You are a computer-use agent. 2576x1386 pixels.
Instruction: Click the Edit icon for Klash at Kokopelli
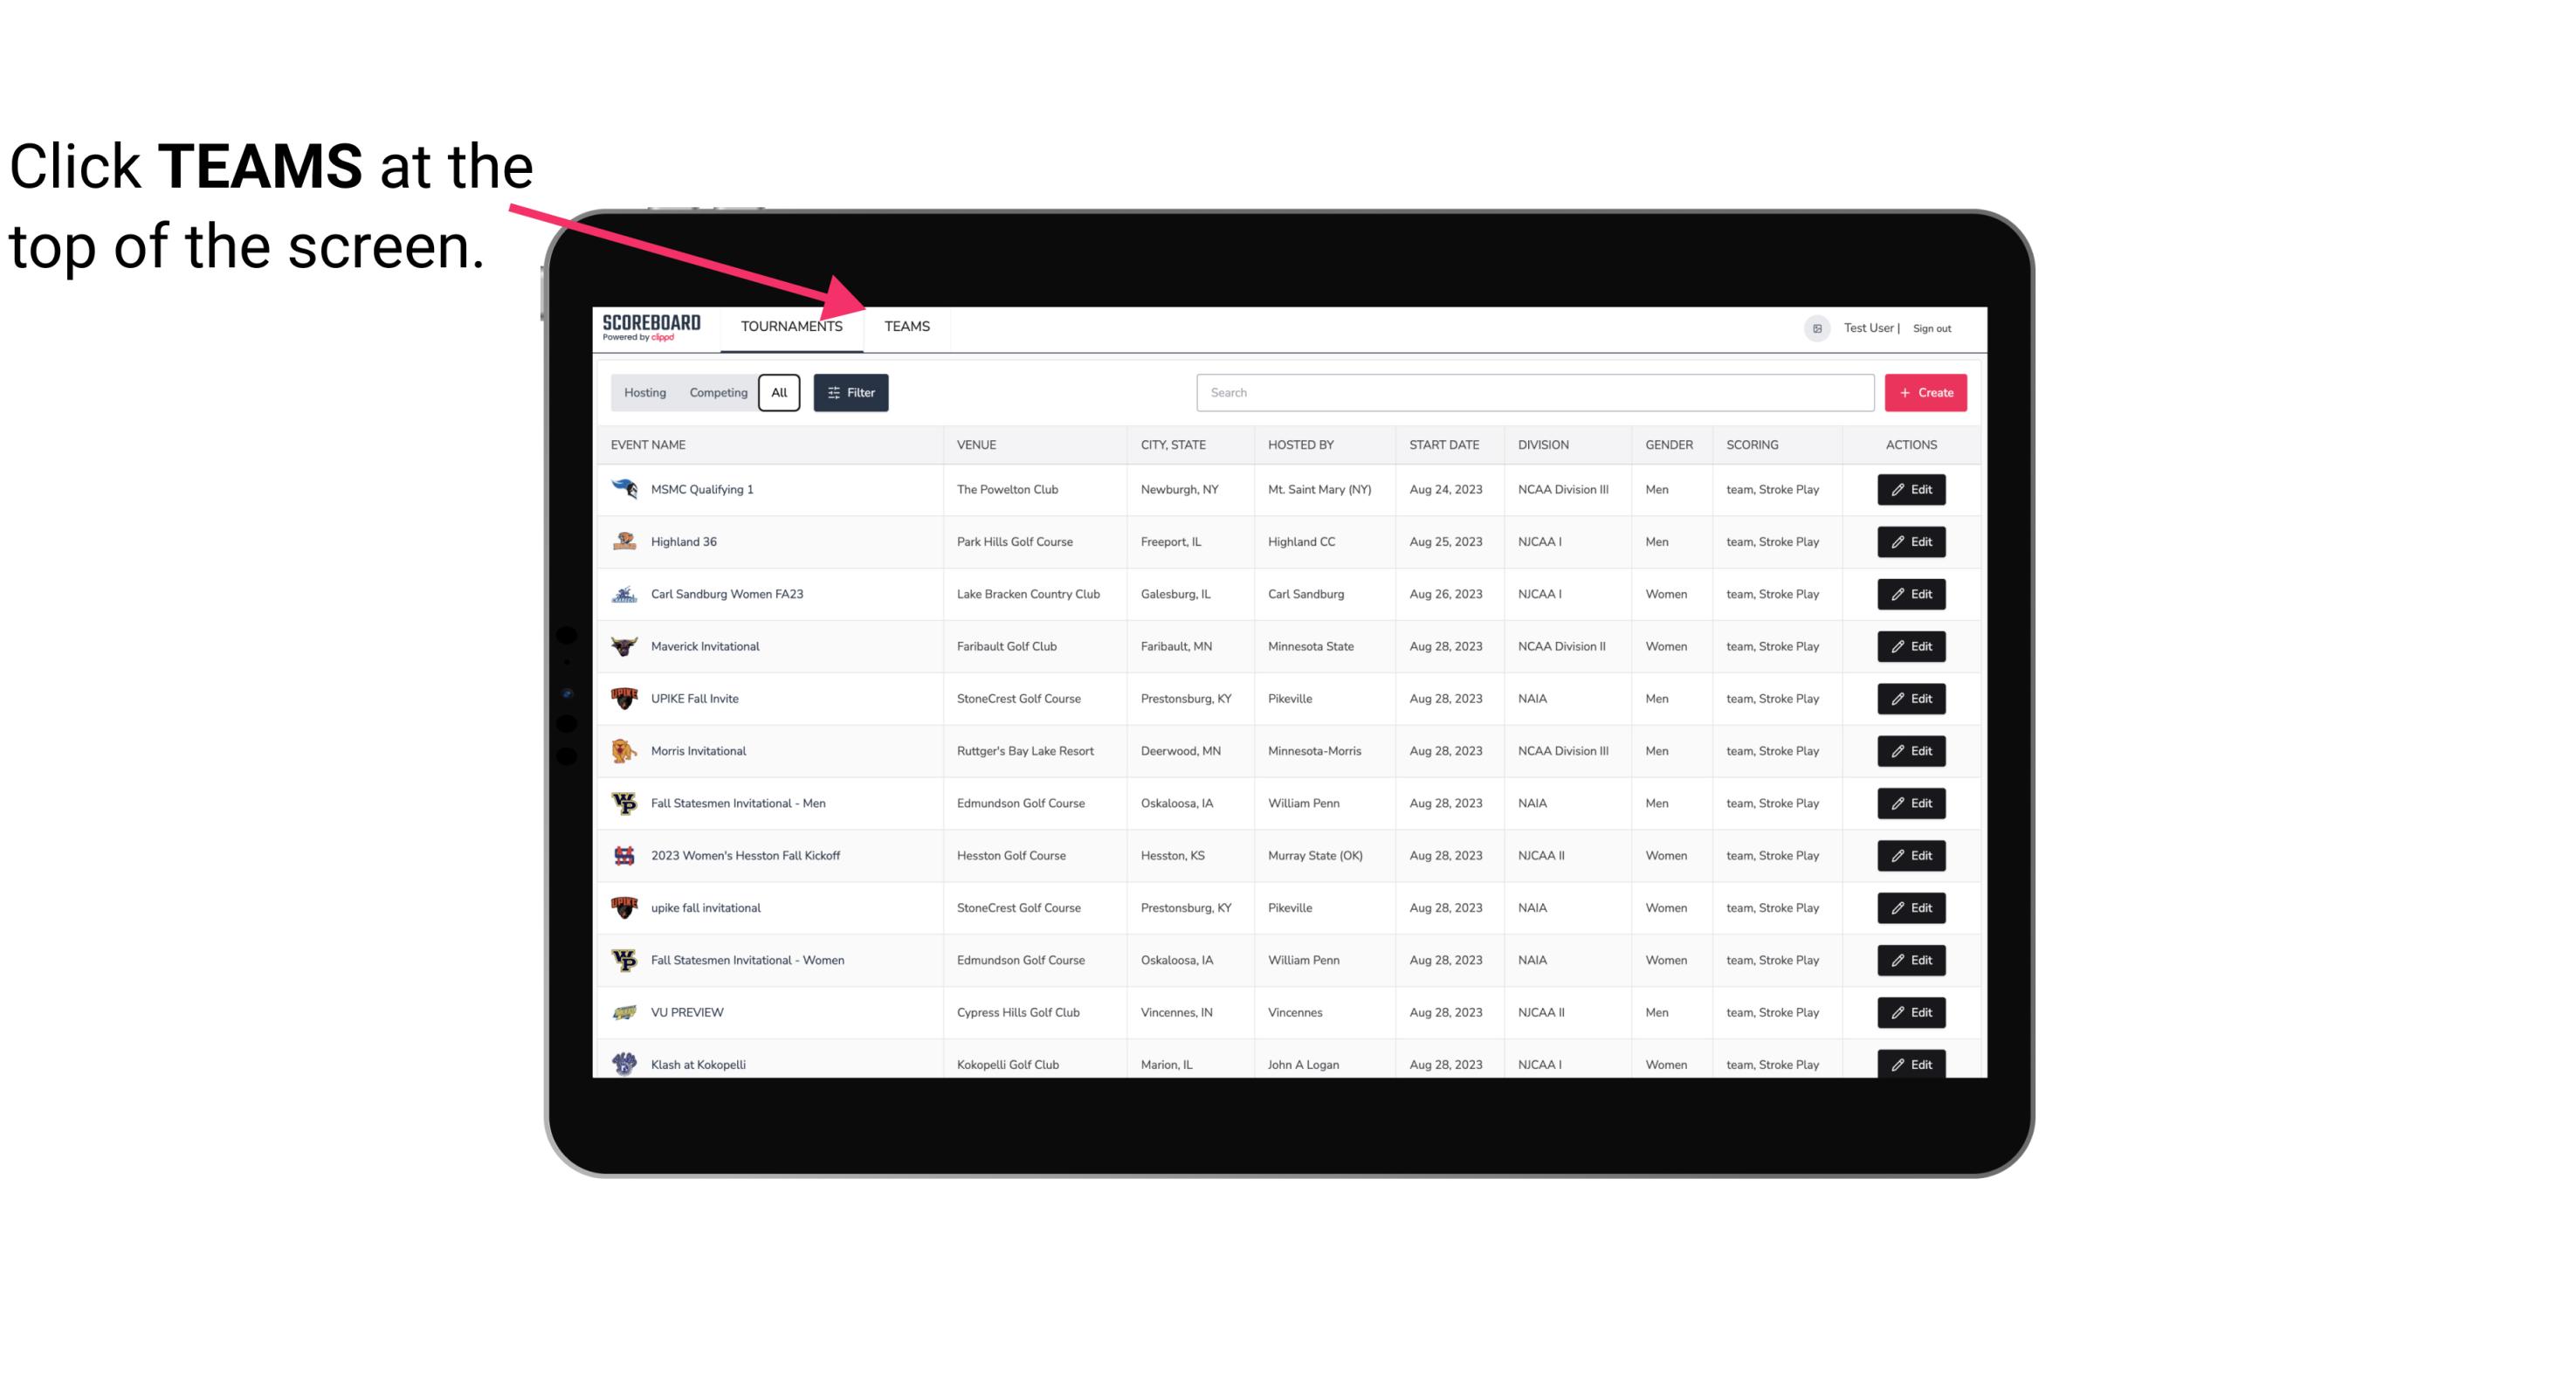1911,1064
